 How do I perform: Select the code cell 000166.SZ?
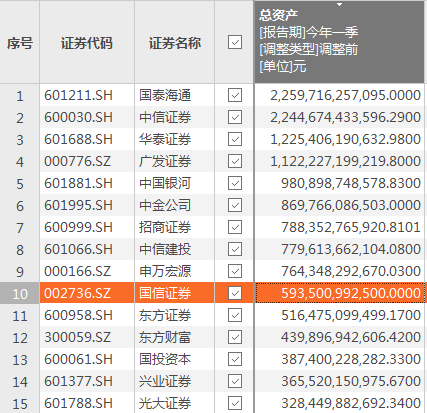[87, 271]
